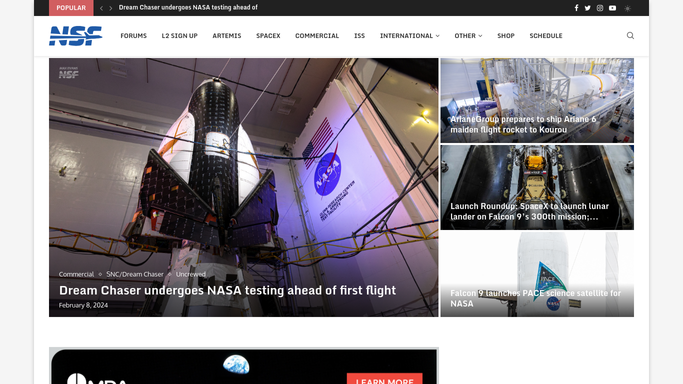Open the Twitter icon in top bar
The height and width of the screenshot is (384, 683).
(x=588, y=8)
